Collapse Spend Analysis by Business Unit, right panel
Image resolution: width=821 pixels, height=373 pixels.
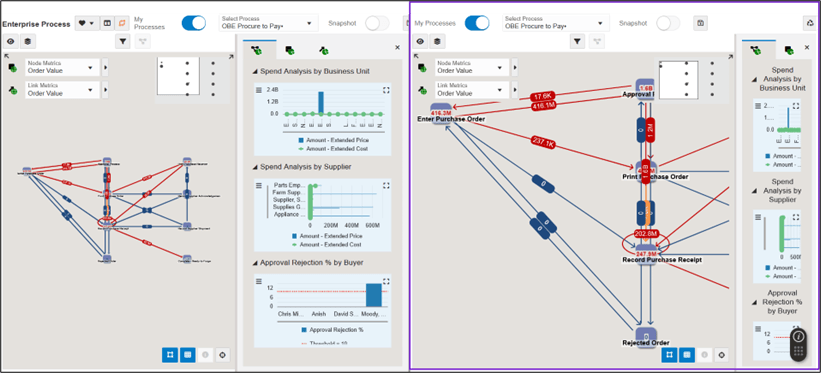pyautogui.click(x=755, y=79)
